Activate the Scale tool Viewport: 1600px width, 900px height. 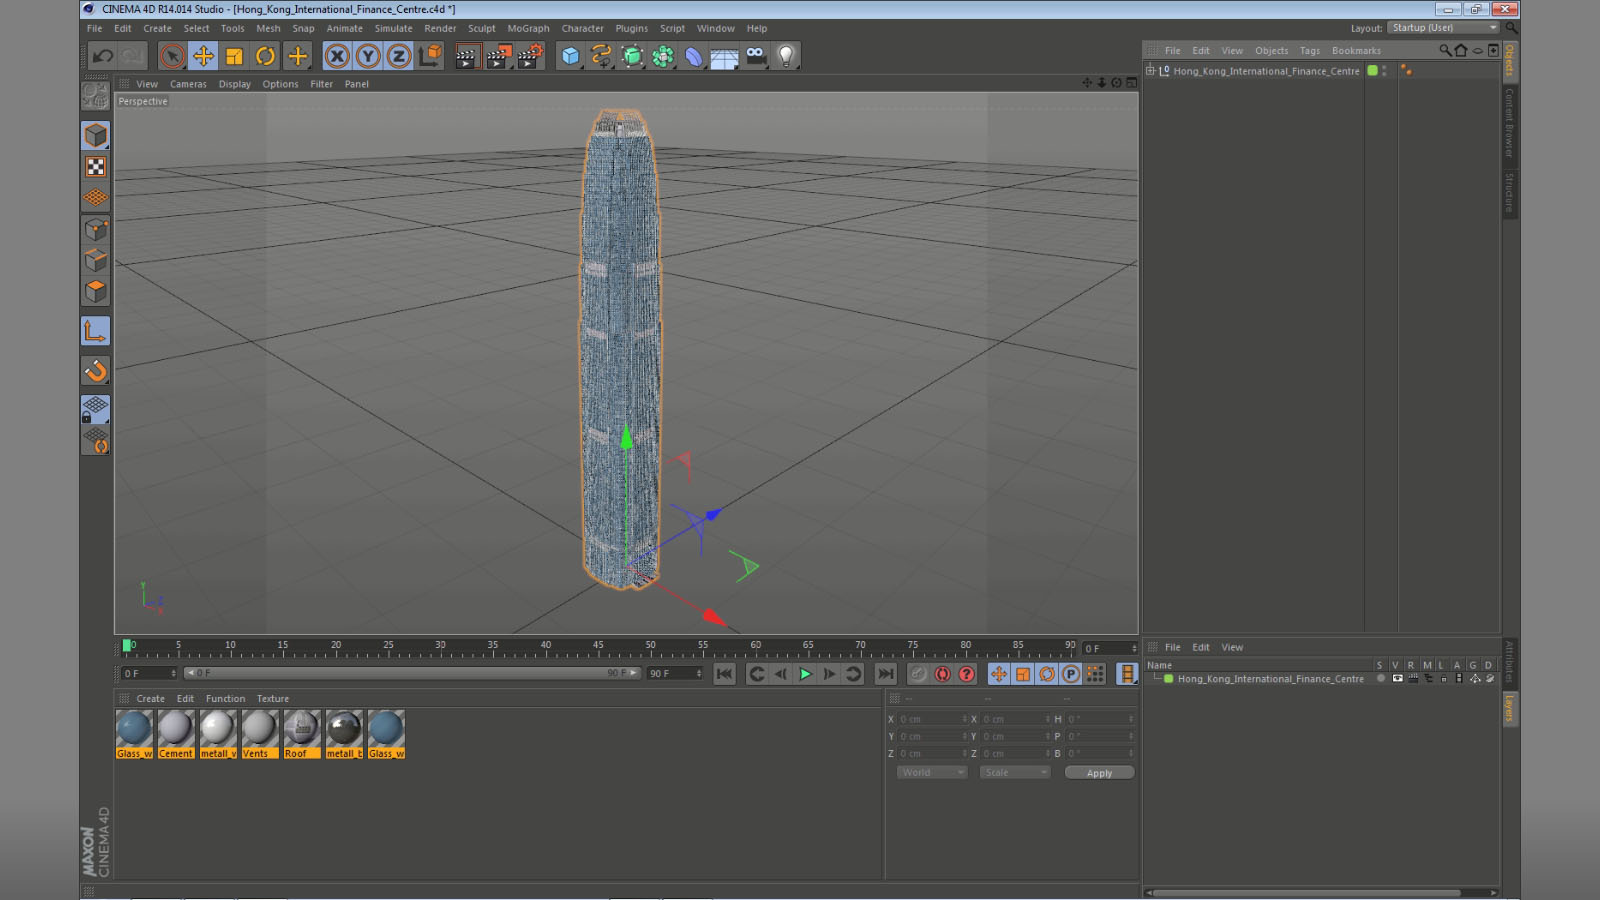(x=234, y=56)
